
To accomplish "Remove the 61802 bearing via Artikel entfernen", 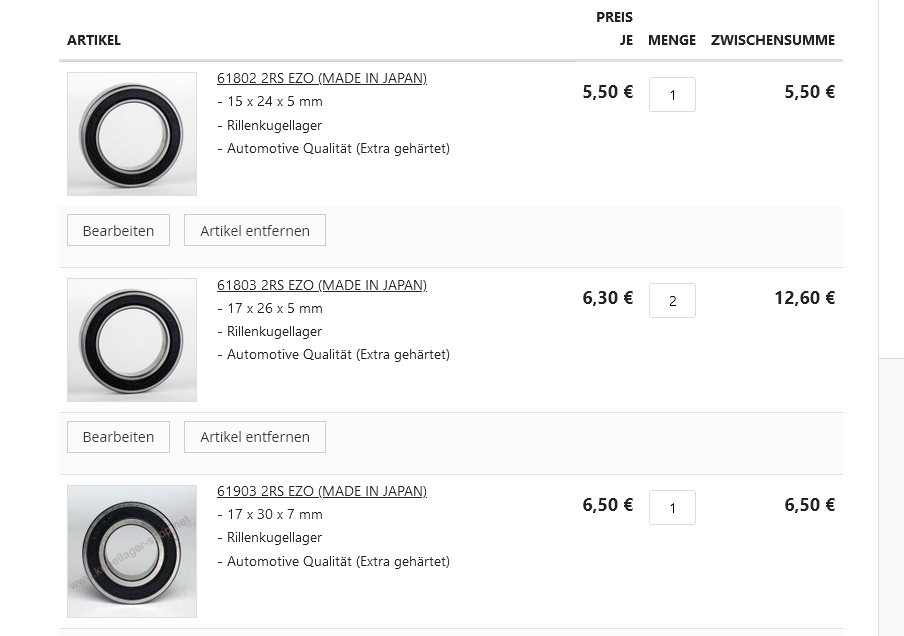I will [x=255, y=231].
